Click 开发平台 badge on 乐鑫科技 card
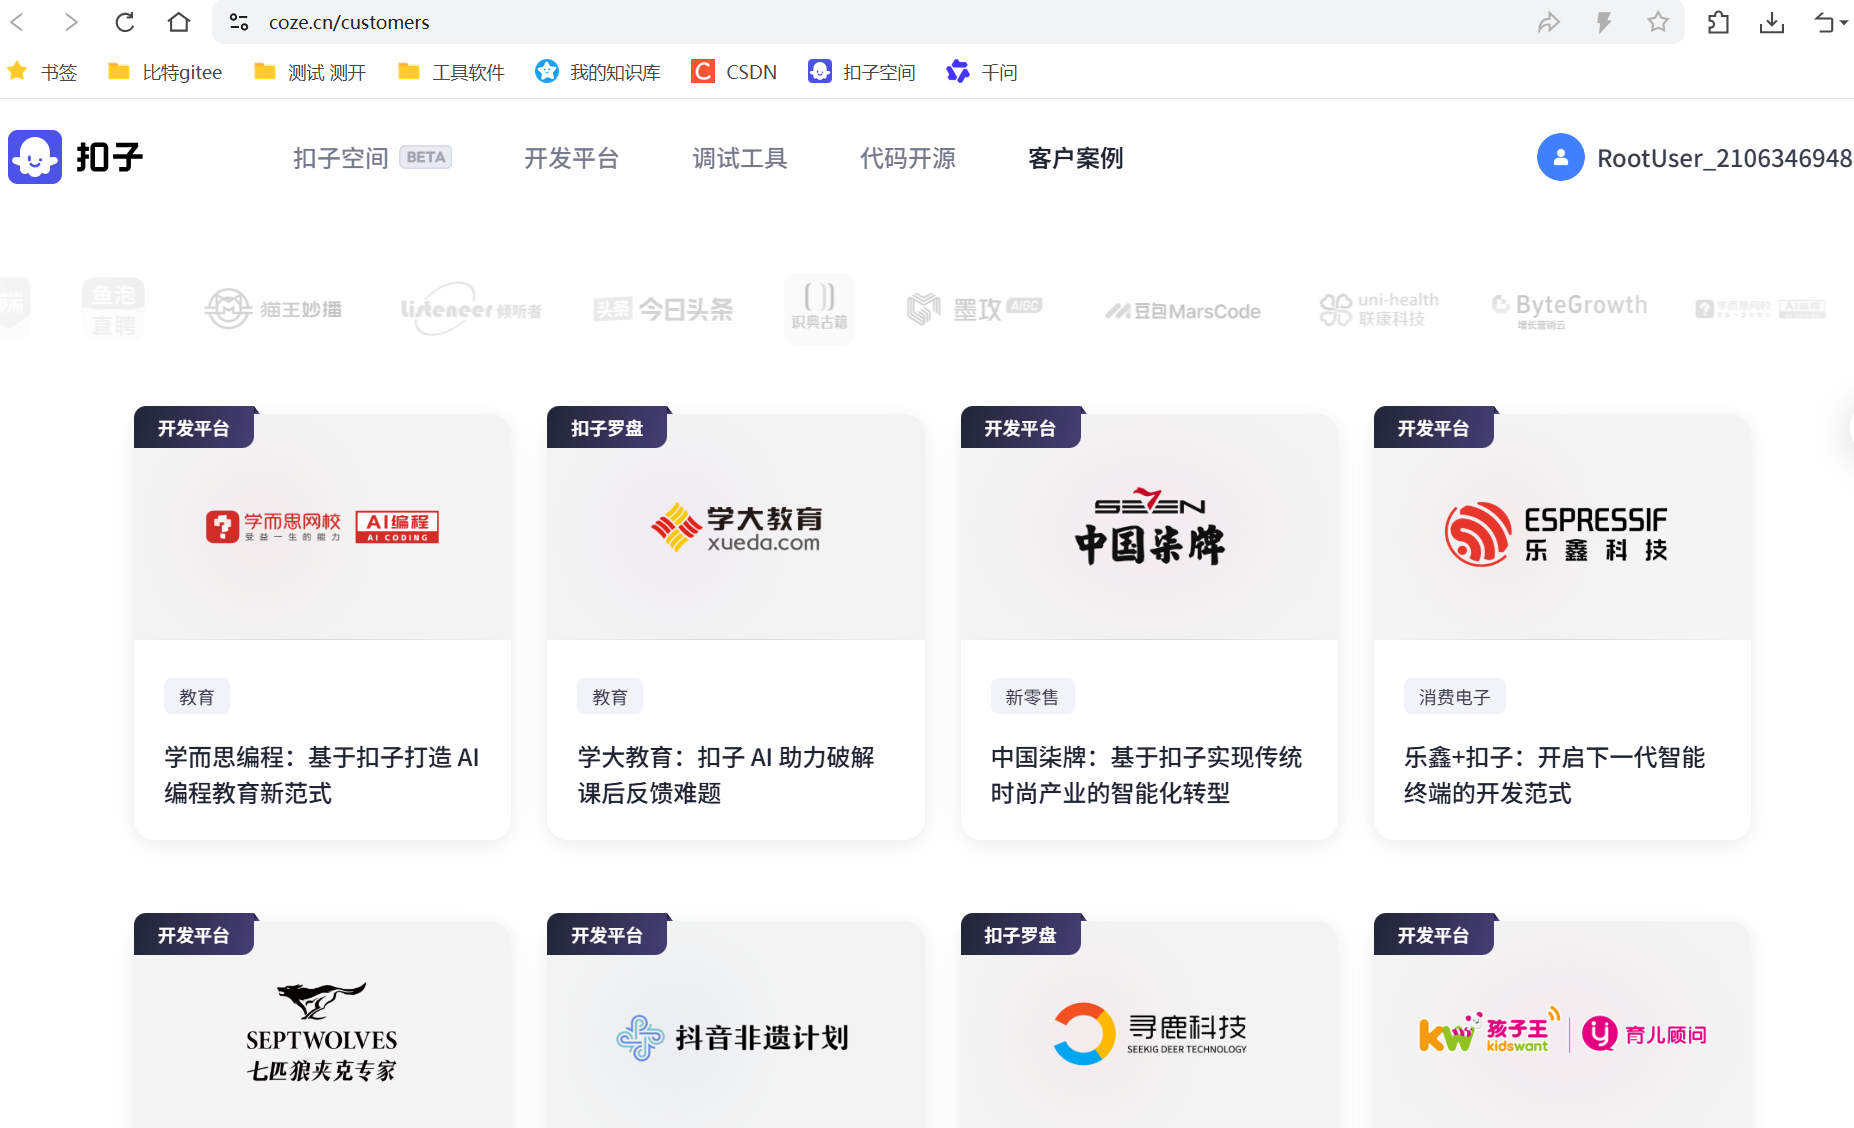Viewport: 1854px width, 1128px height. (1433, 428)
